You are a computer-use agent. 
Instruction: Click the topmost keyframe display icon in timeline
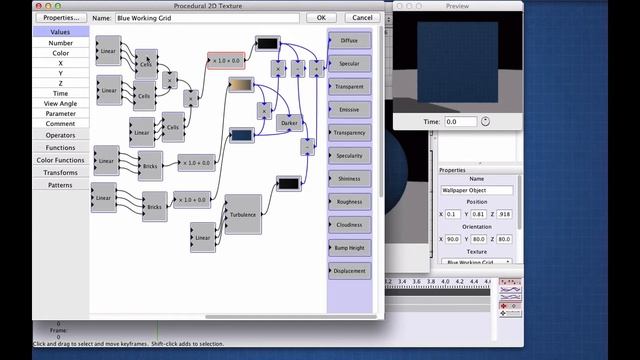[x=510, y=282]
